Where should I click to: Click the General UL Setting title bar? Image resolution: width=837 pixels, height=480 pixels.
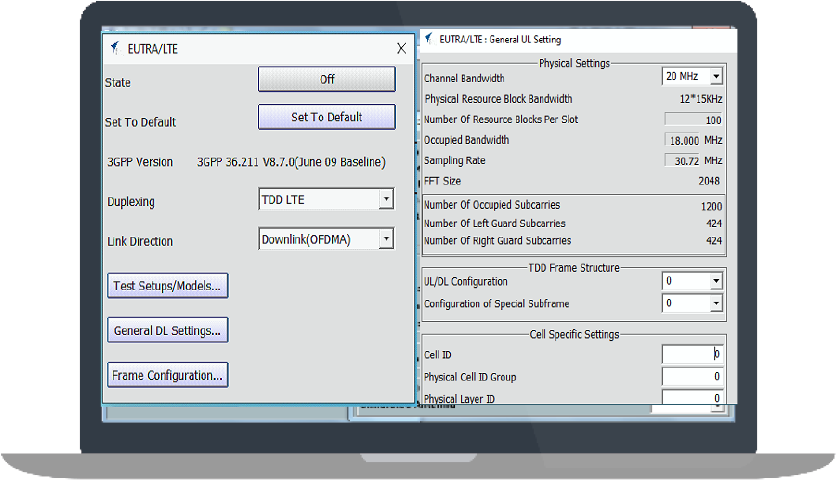[600, 39]
